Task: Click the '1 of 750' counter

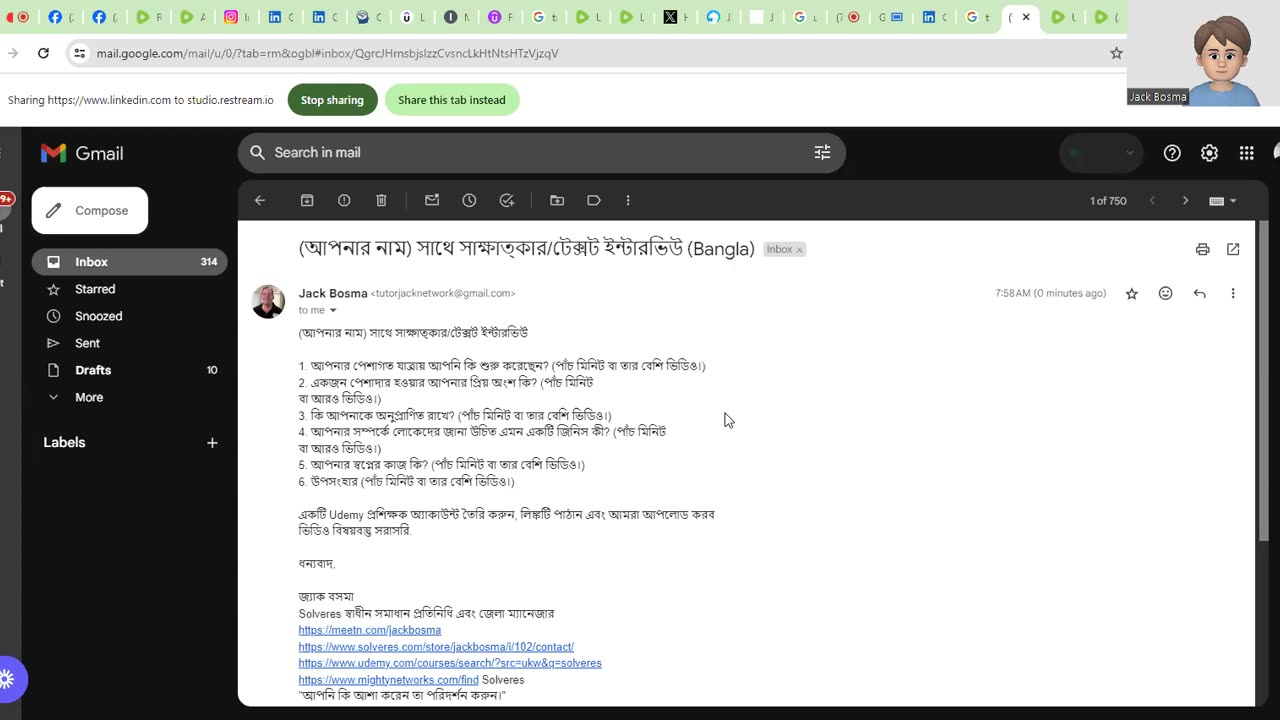Action: (1108, 201)
